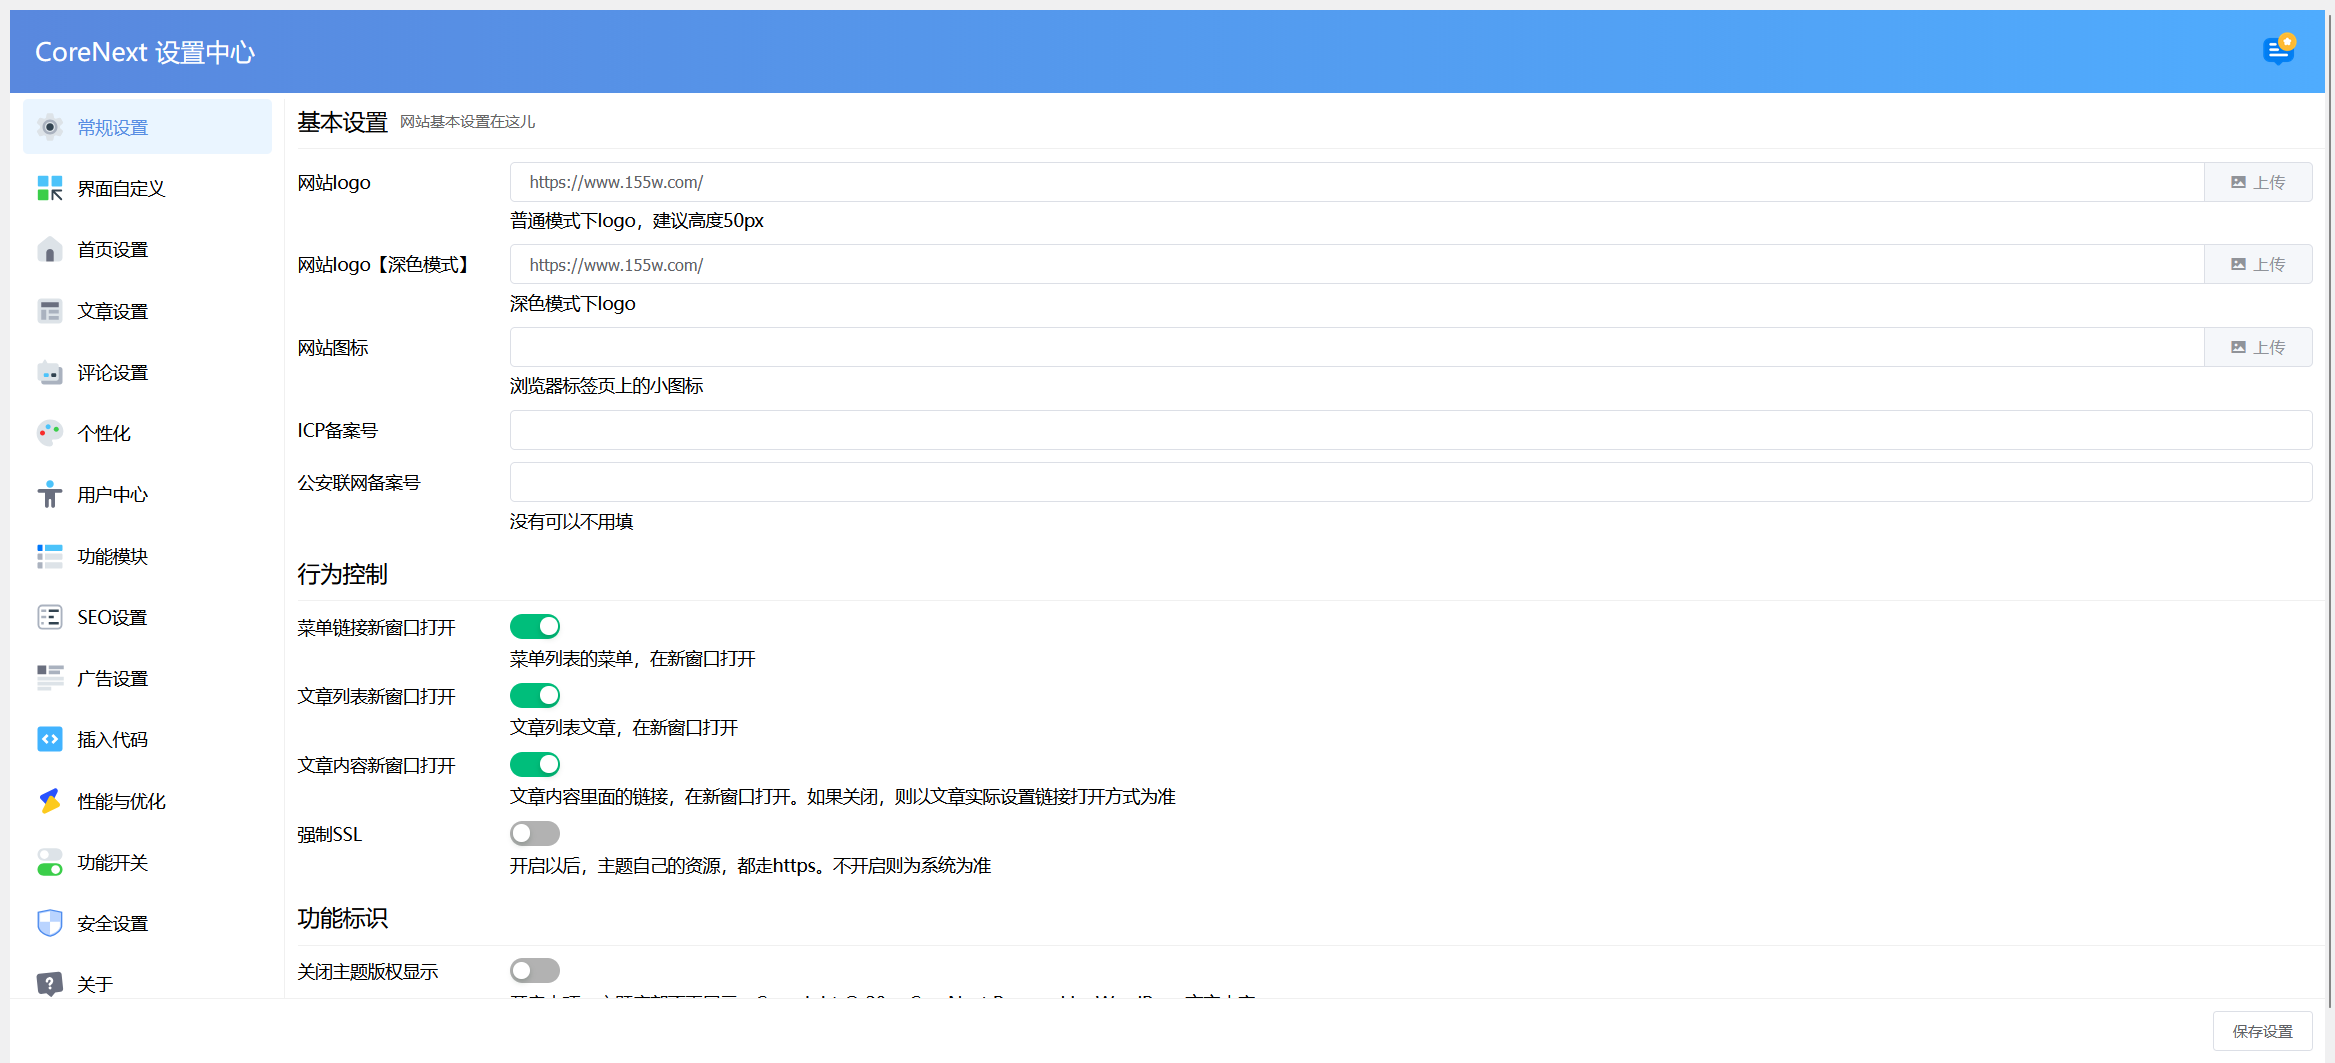Click the 用户中心 user icon

(x=50, y=494)
